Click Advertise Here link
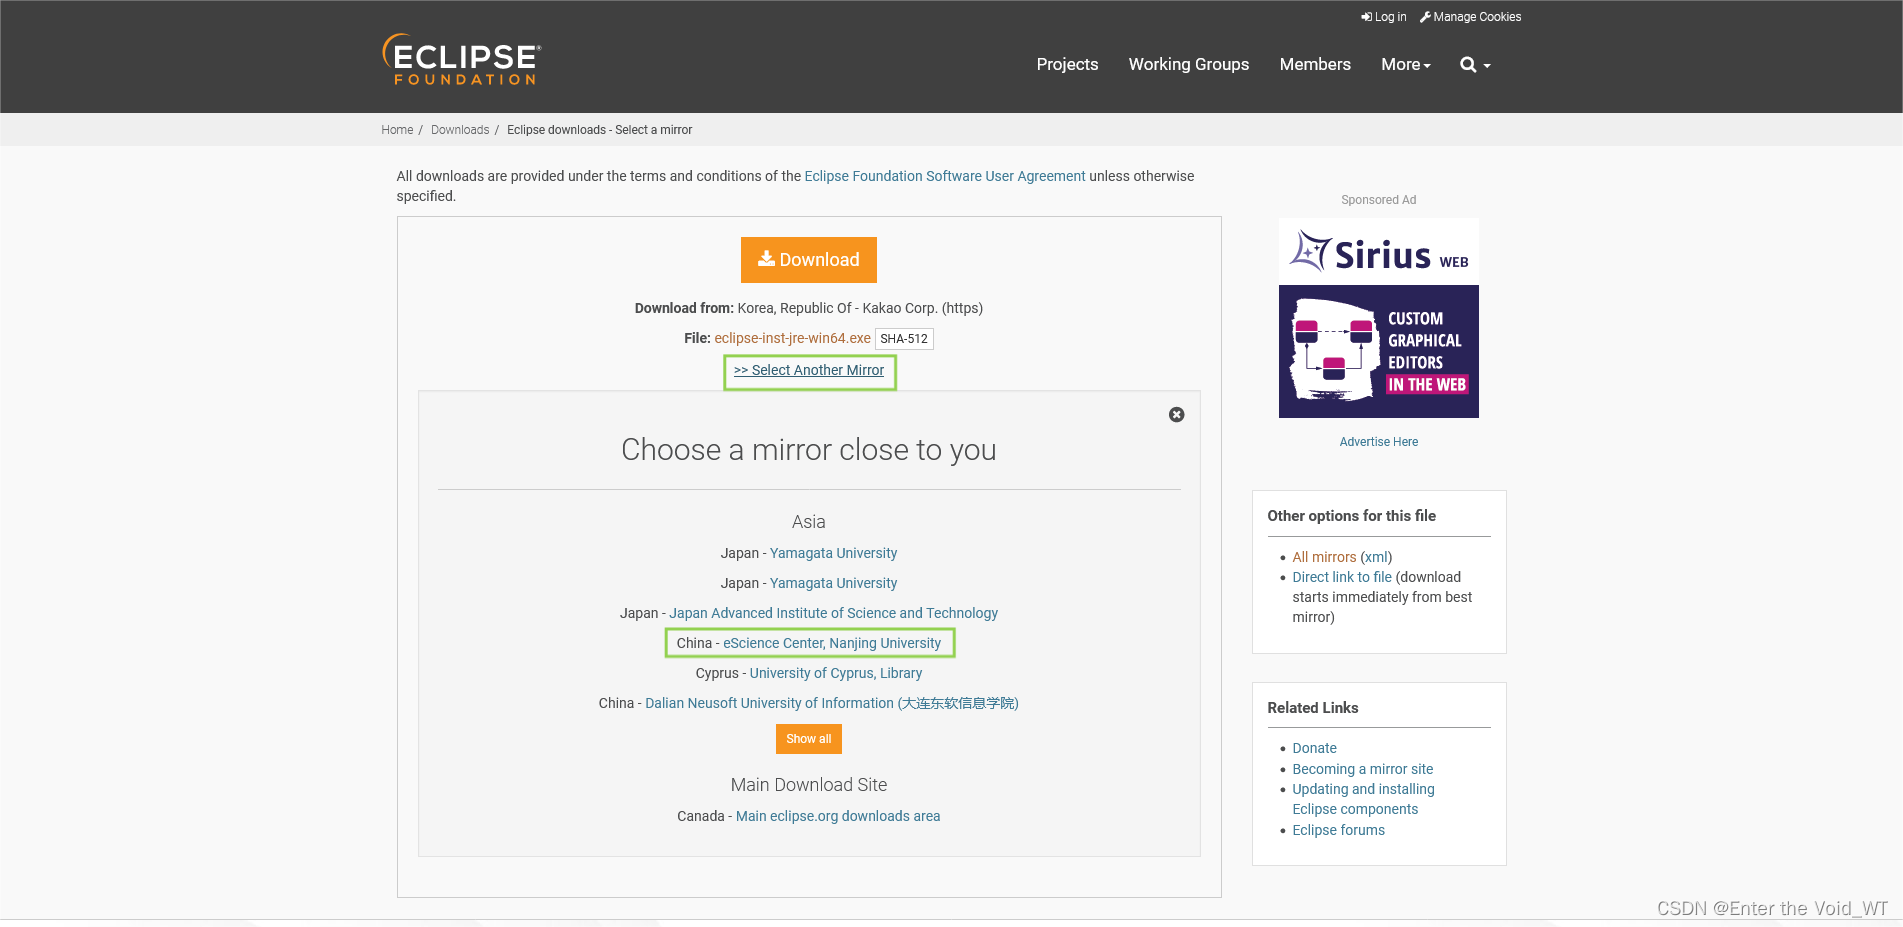The height and width of the screenshot is (927, 1903). pos(1379,442)
